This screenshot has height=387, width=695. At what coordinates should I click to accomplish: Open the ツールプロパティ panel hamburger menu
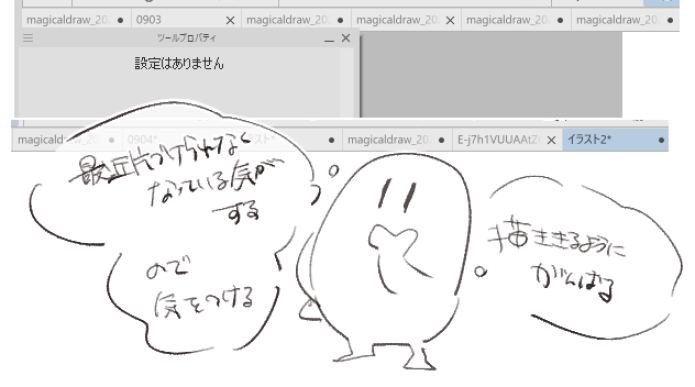pos(28,38)
